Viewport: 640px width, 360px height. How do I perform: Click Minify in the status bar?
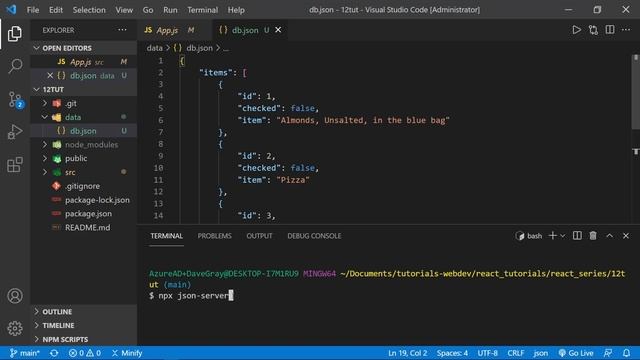(x=127, y=353)
